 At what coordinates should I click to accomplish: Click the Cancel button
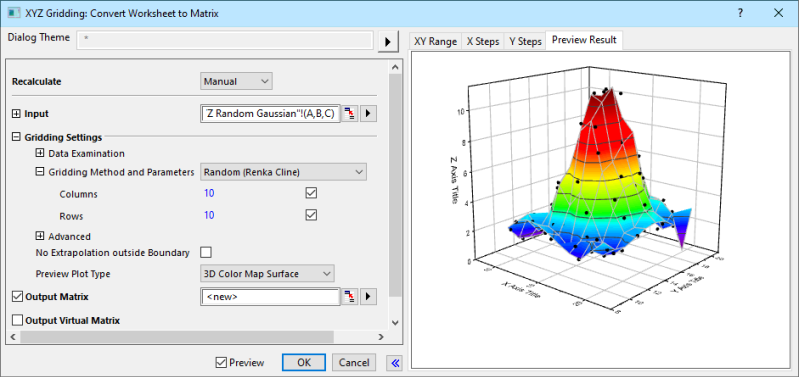point(354,363)
